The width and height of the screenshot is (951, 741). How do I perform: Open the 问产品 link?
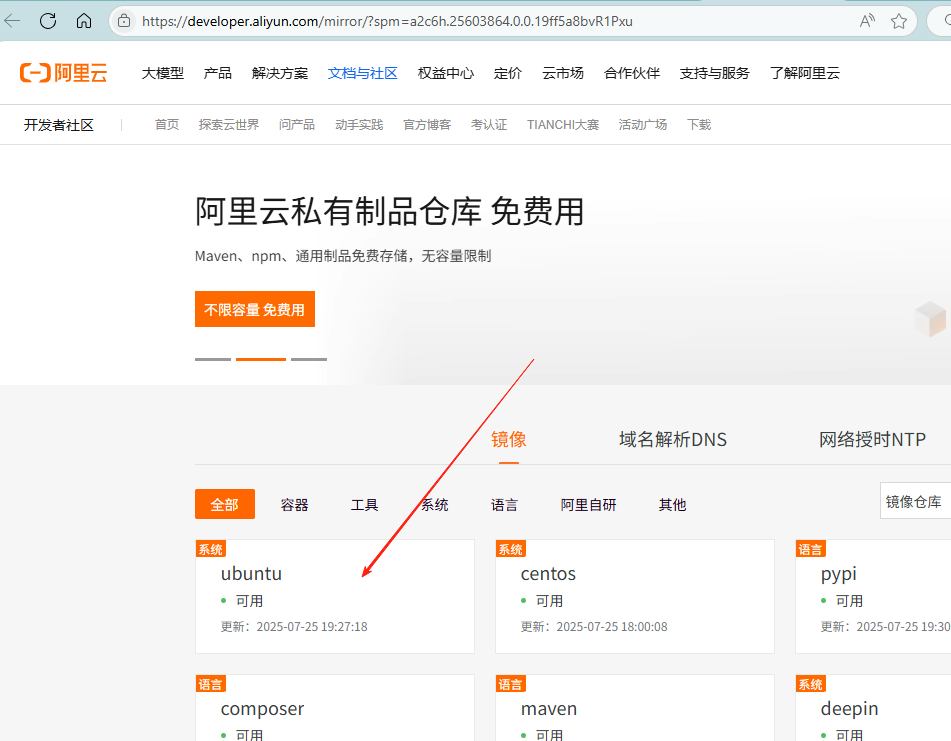(297, 125)
